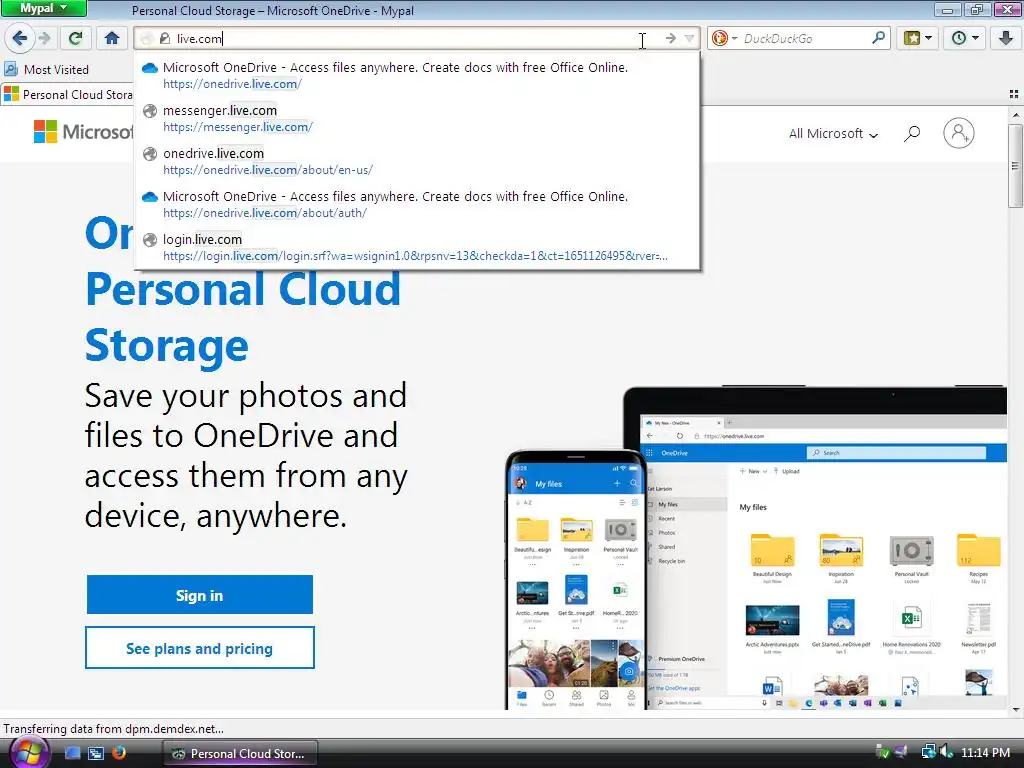The width and height of the screenshot is (1024, 768).
Task: Click the 11:14 PM clock
Action: (985, 752)
